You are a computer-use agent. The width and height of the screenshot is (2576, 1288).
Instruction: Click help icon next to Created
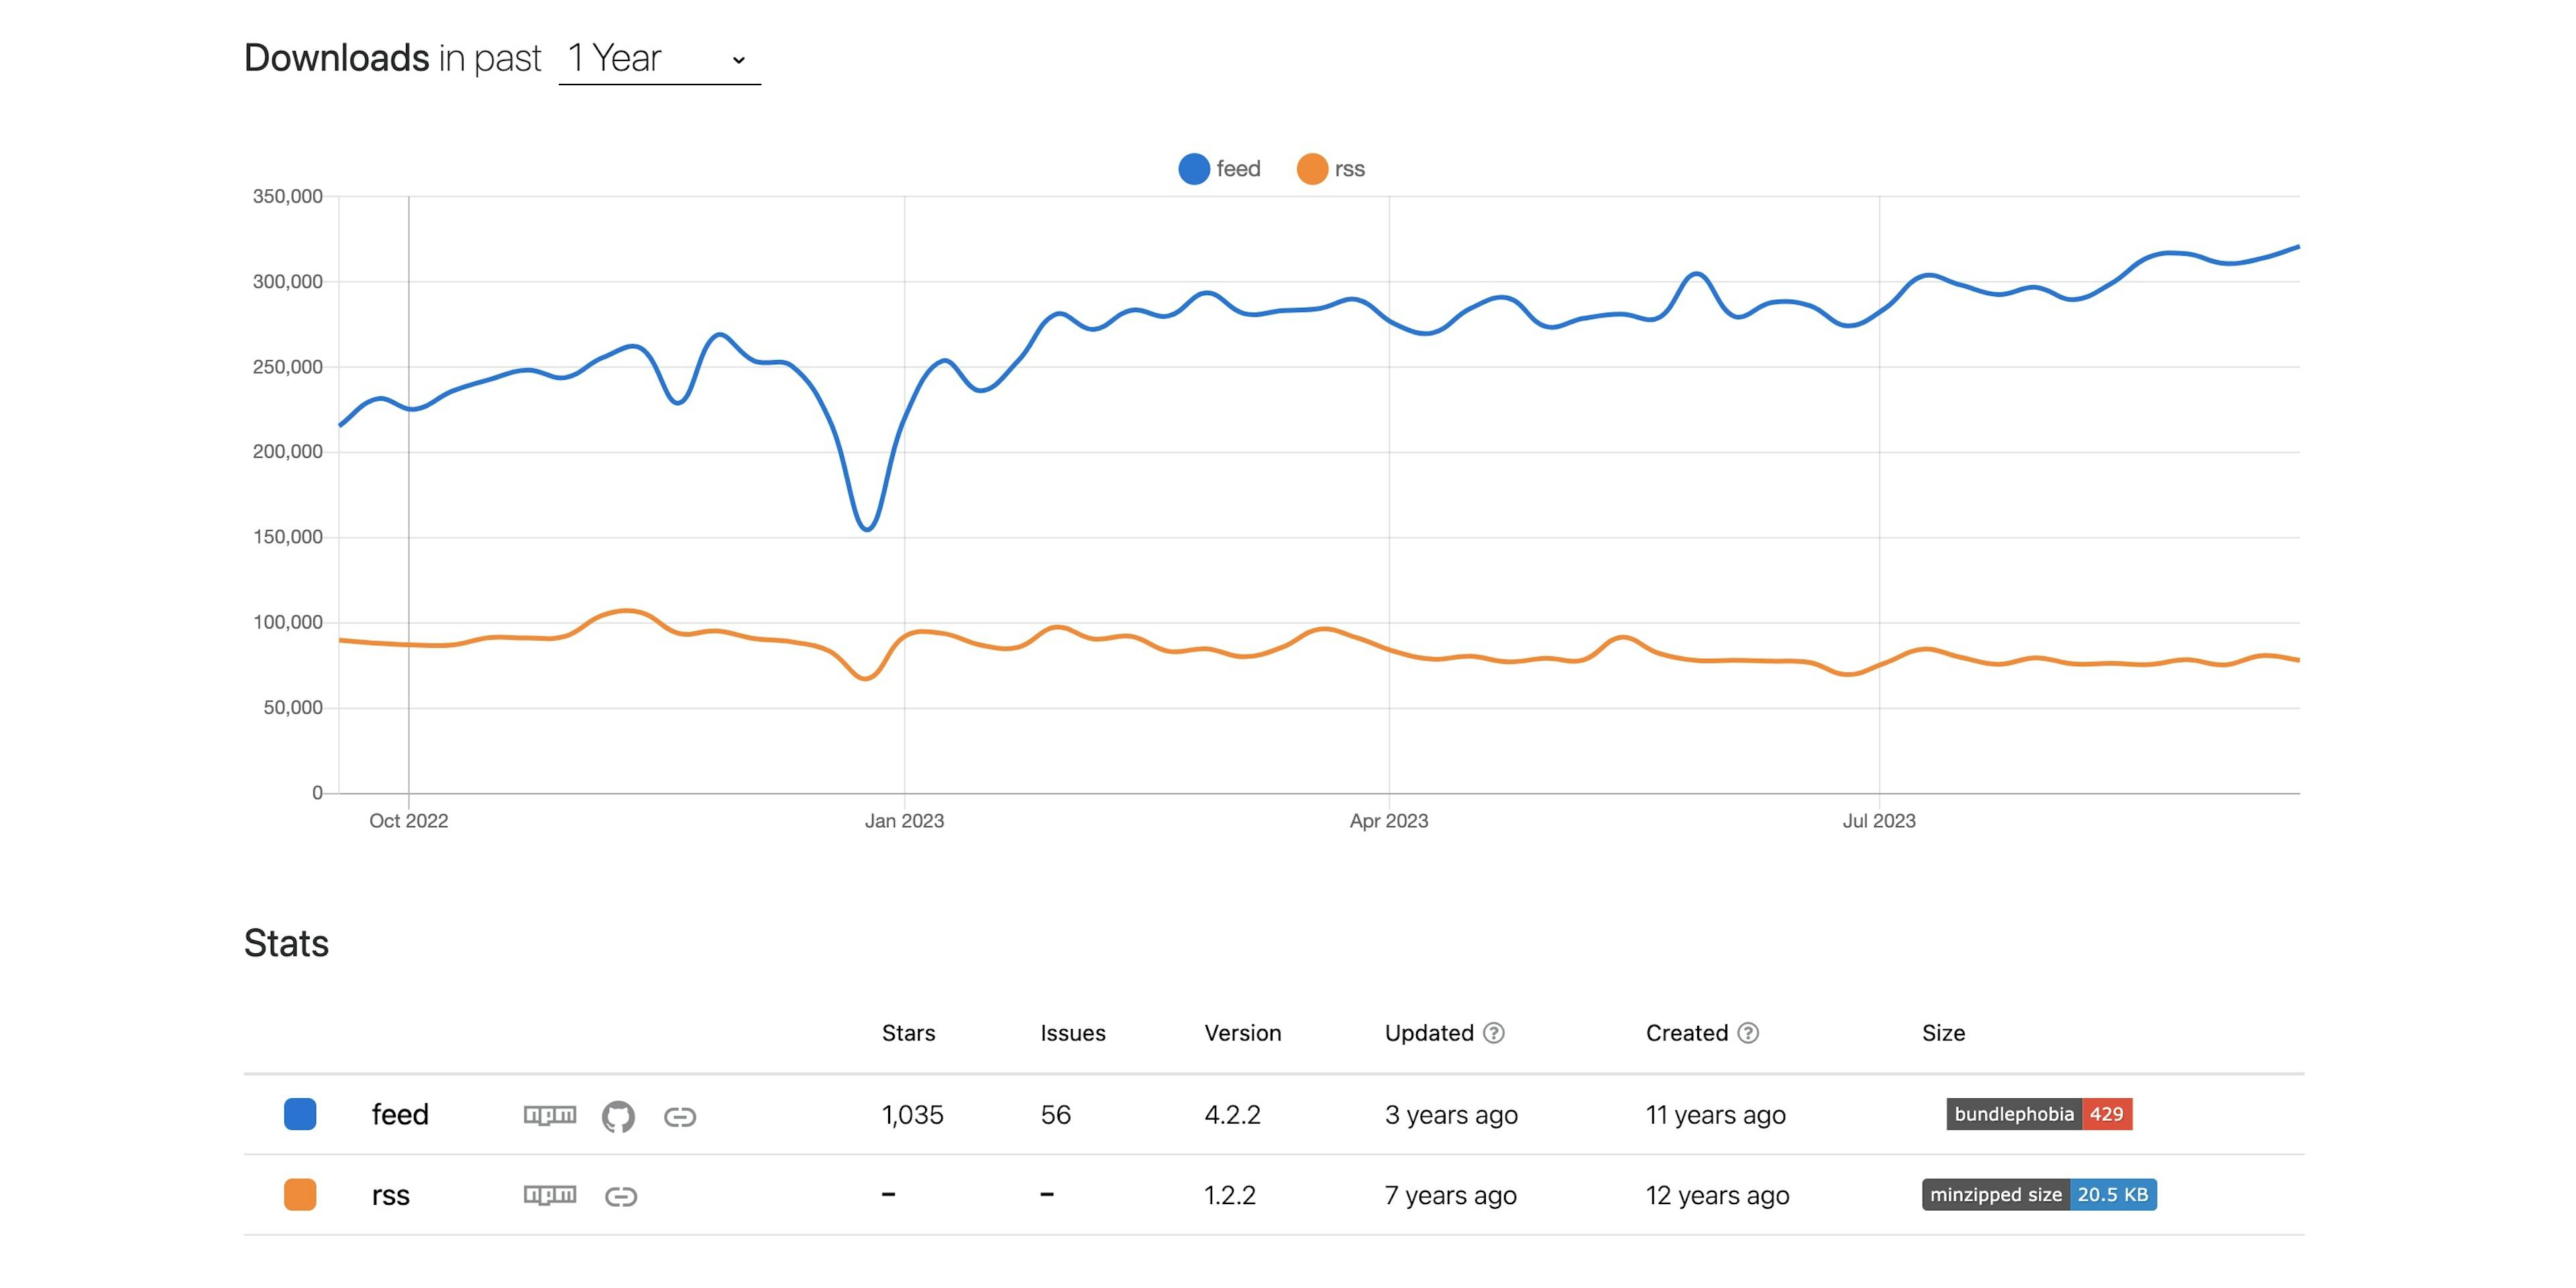pyautogui.click(x=1748, y=1033)
